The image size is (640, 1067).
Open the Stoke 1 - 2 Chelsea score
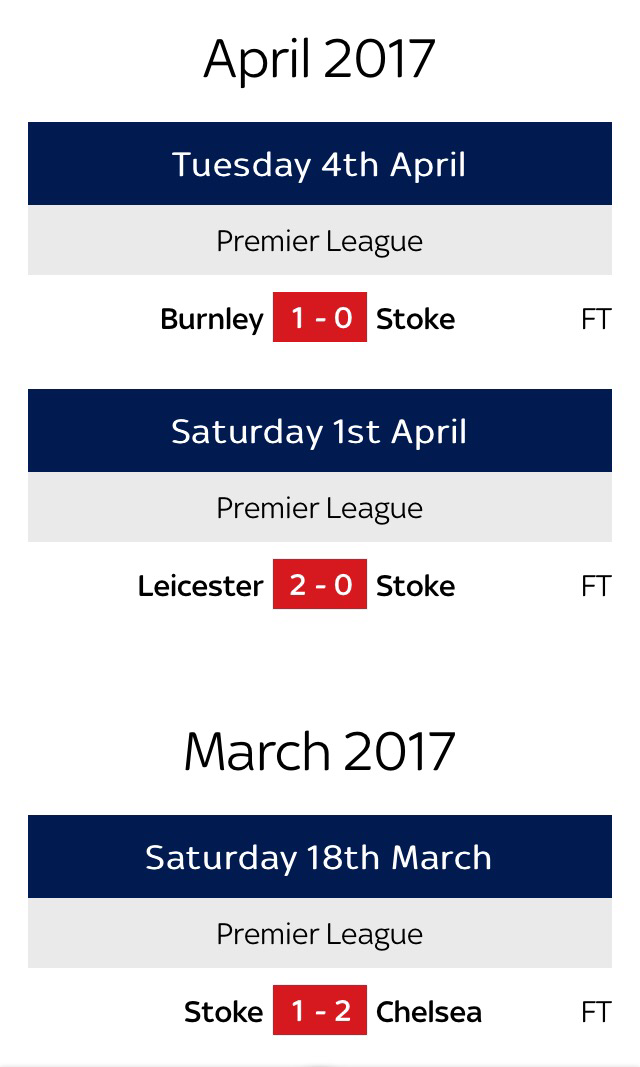(x=320, y=1011)
